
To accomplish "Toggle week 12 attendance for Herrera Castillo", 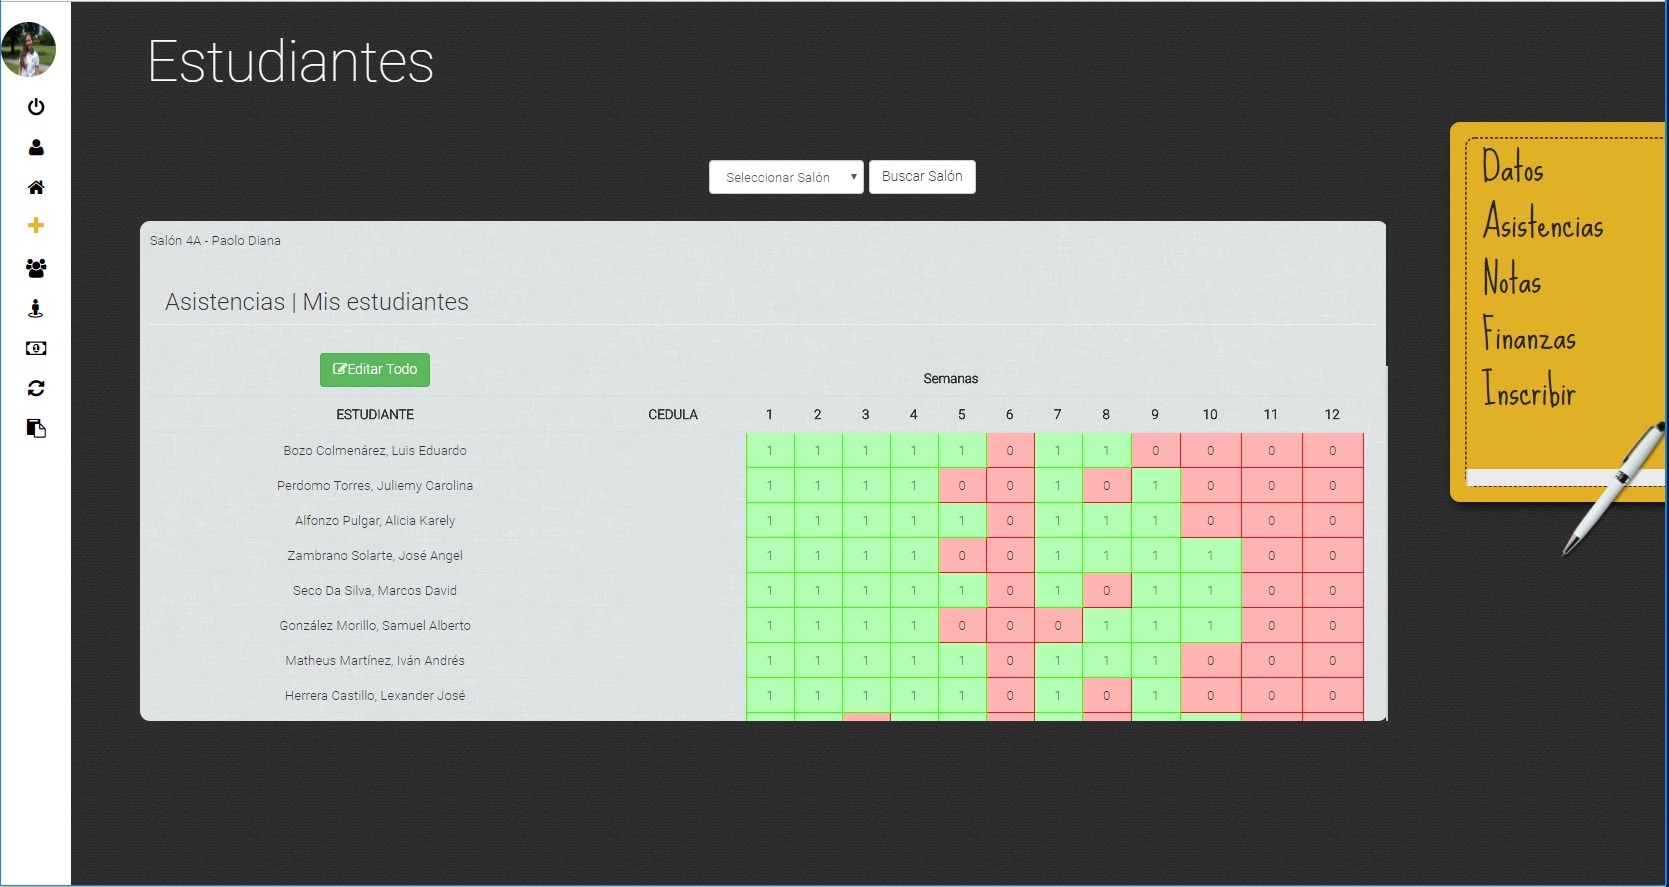I will [x=1332, y=696].
